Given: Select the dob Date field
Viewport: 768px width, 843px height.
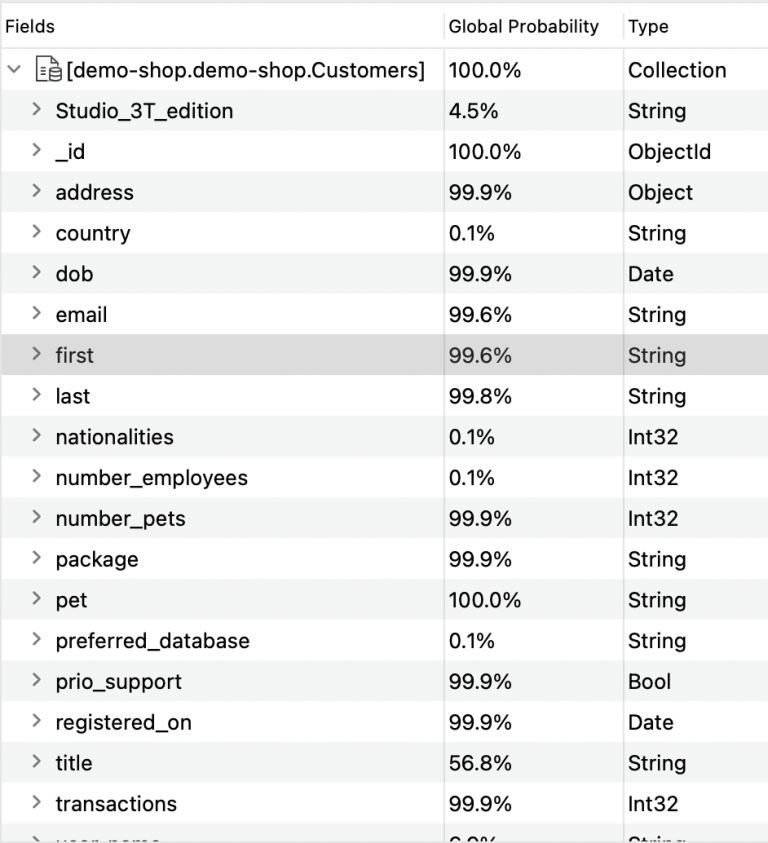Looking at the screenshot, I should coord(73,273).
